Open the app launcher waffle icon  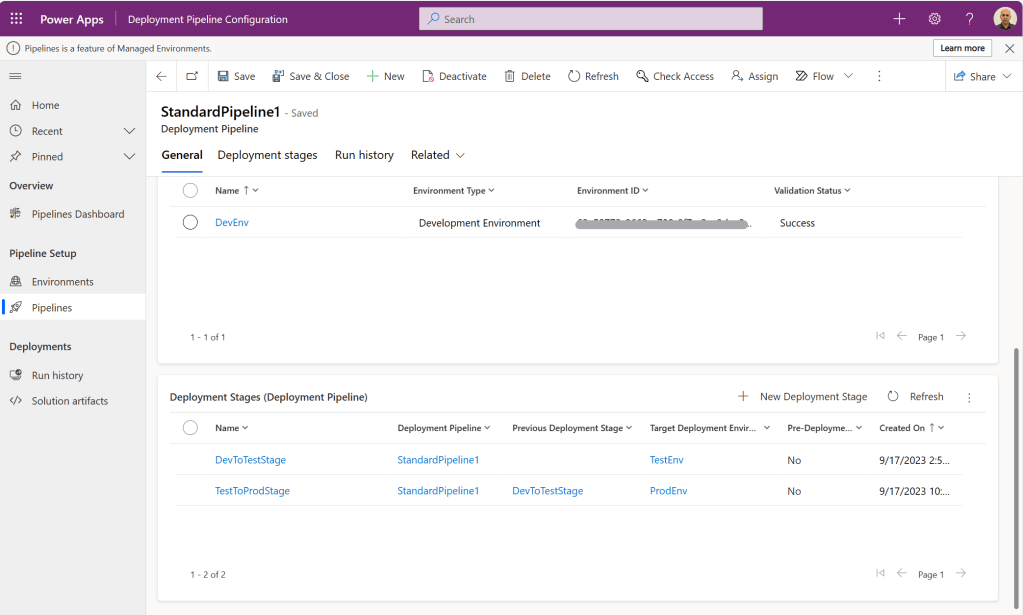pyautogui.click(x=16, y=19)
